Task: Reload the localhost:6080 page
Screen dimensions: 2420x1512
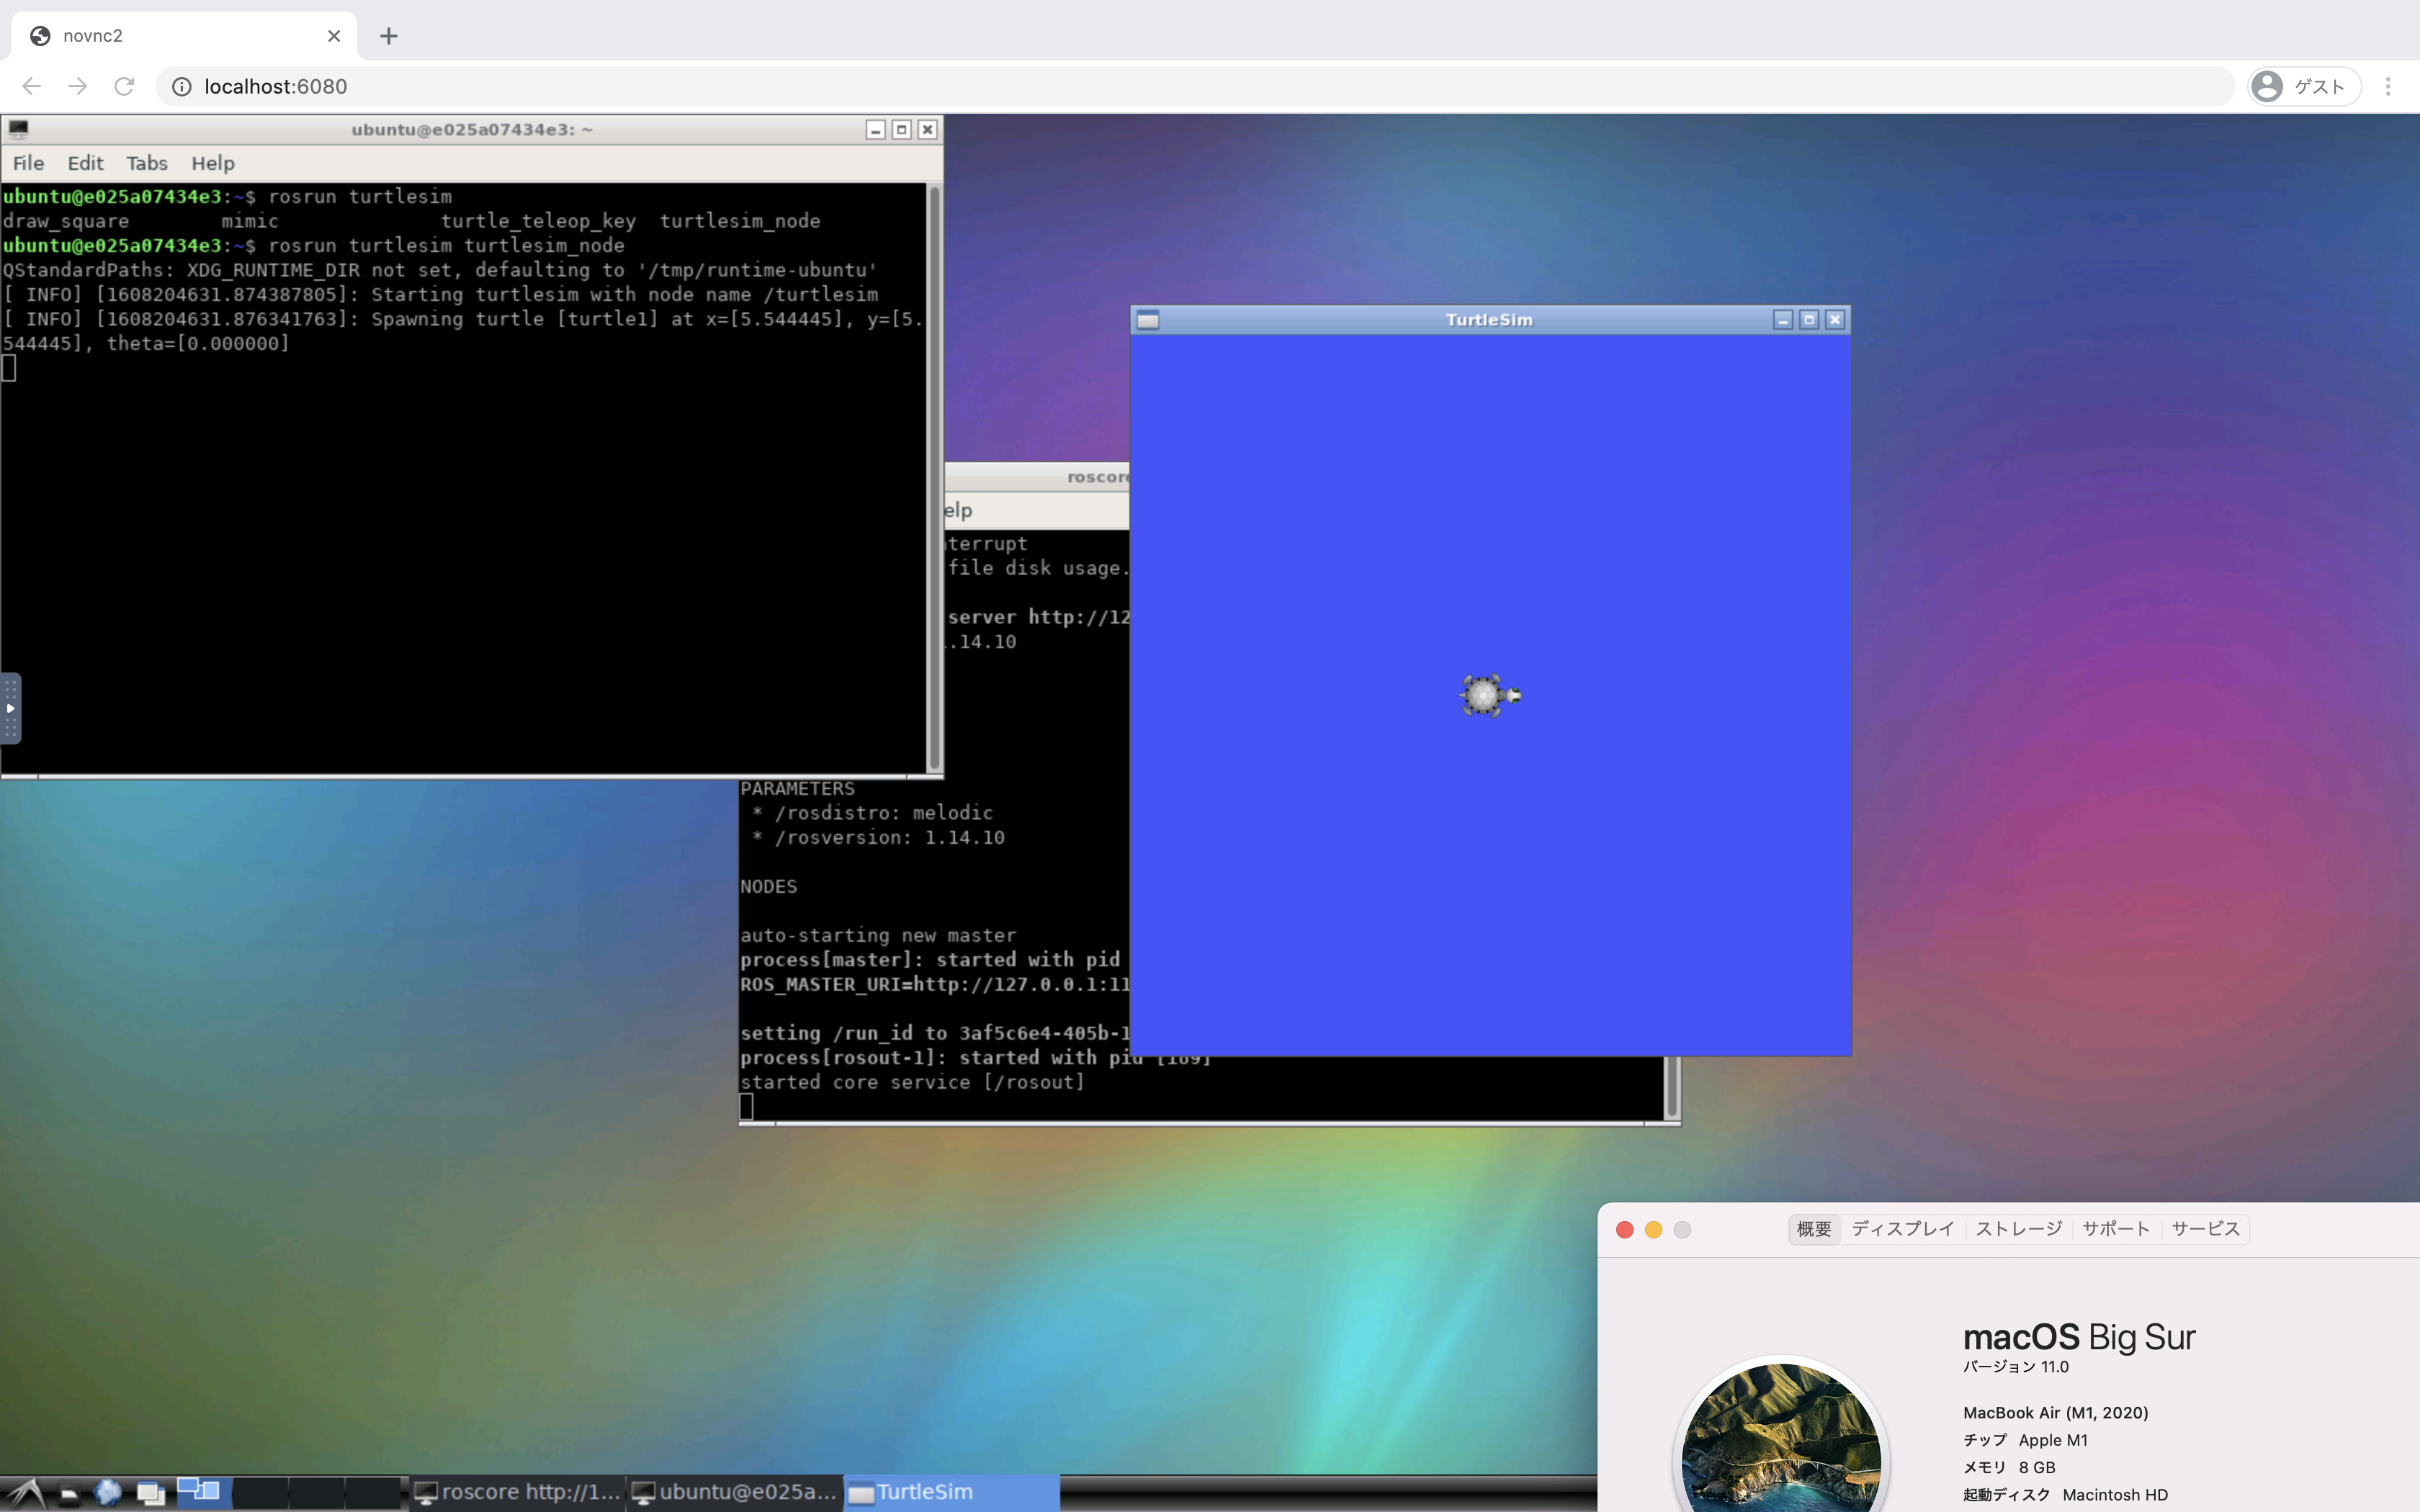Action: [124, 87]
